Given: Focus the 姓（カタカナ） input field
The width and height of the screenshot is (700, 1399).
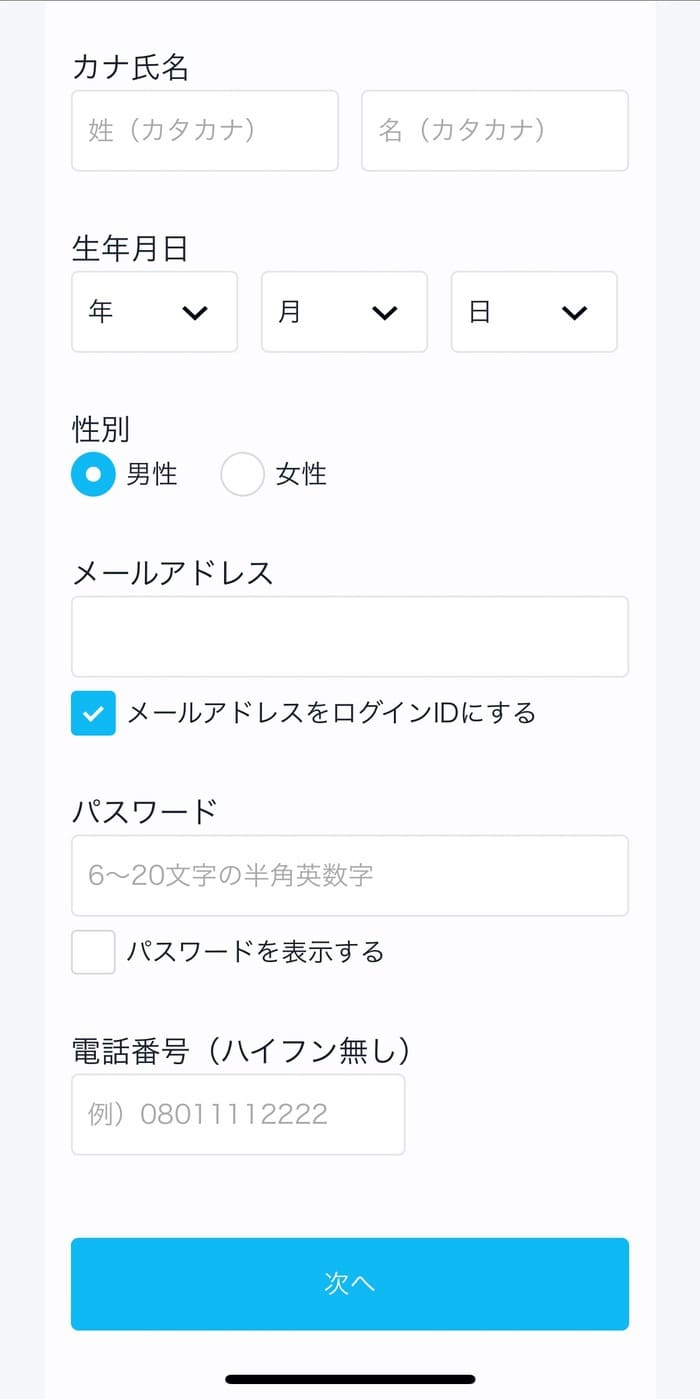Looking at the screenshot, I should coord(205,131).
